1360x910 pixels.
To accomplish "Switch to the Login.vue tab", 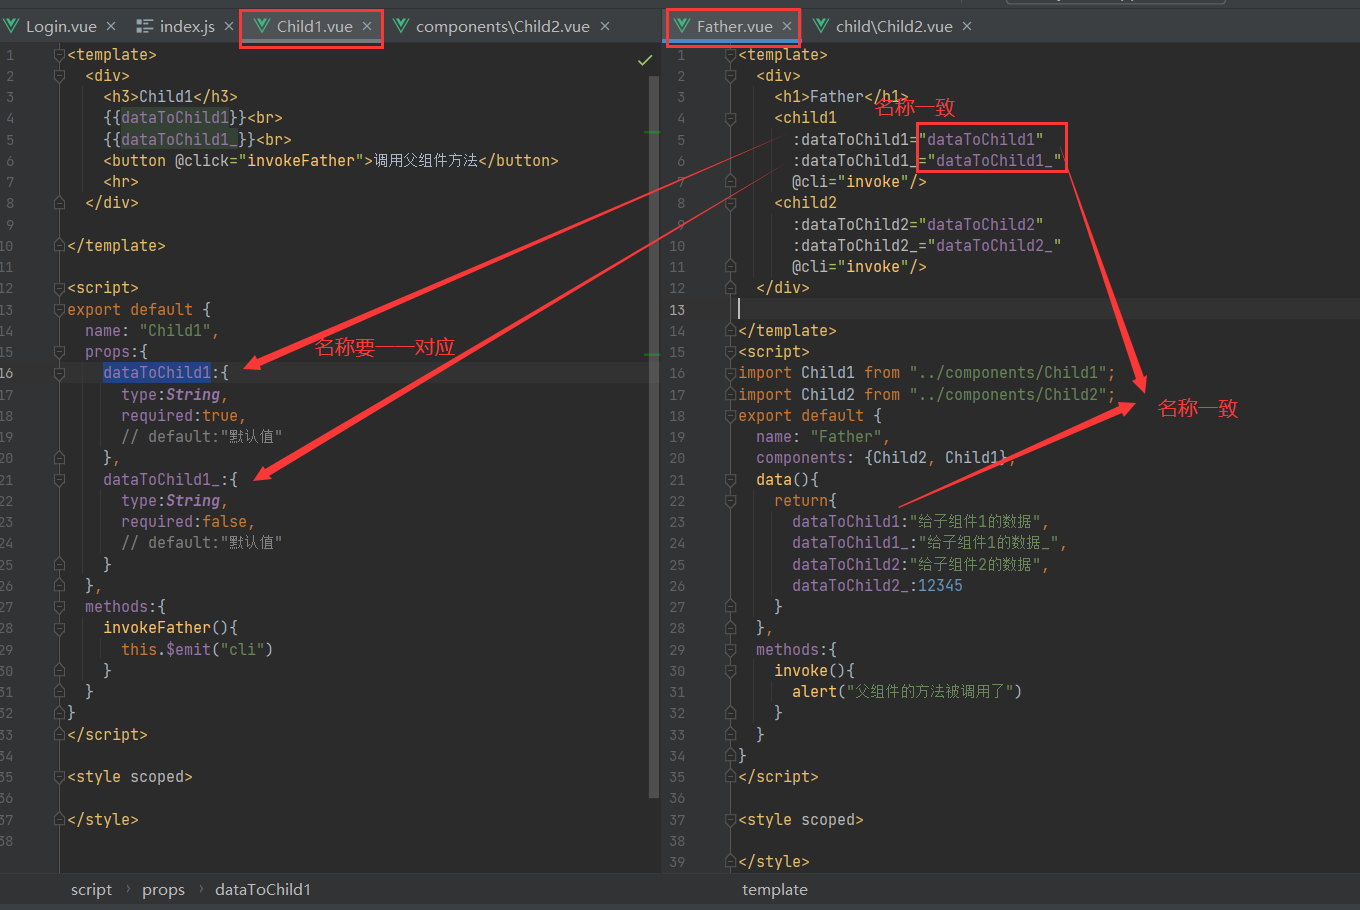I will pyautogui.click(x=61, y=27).
